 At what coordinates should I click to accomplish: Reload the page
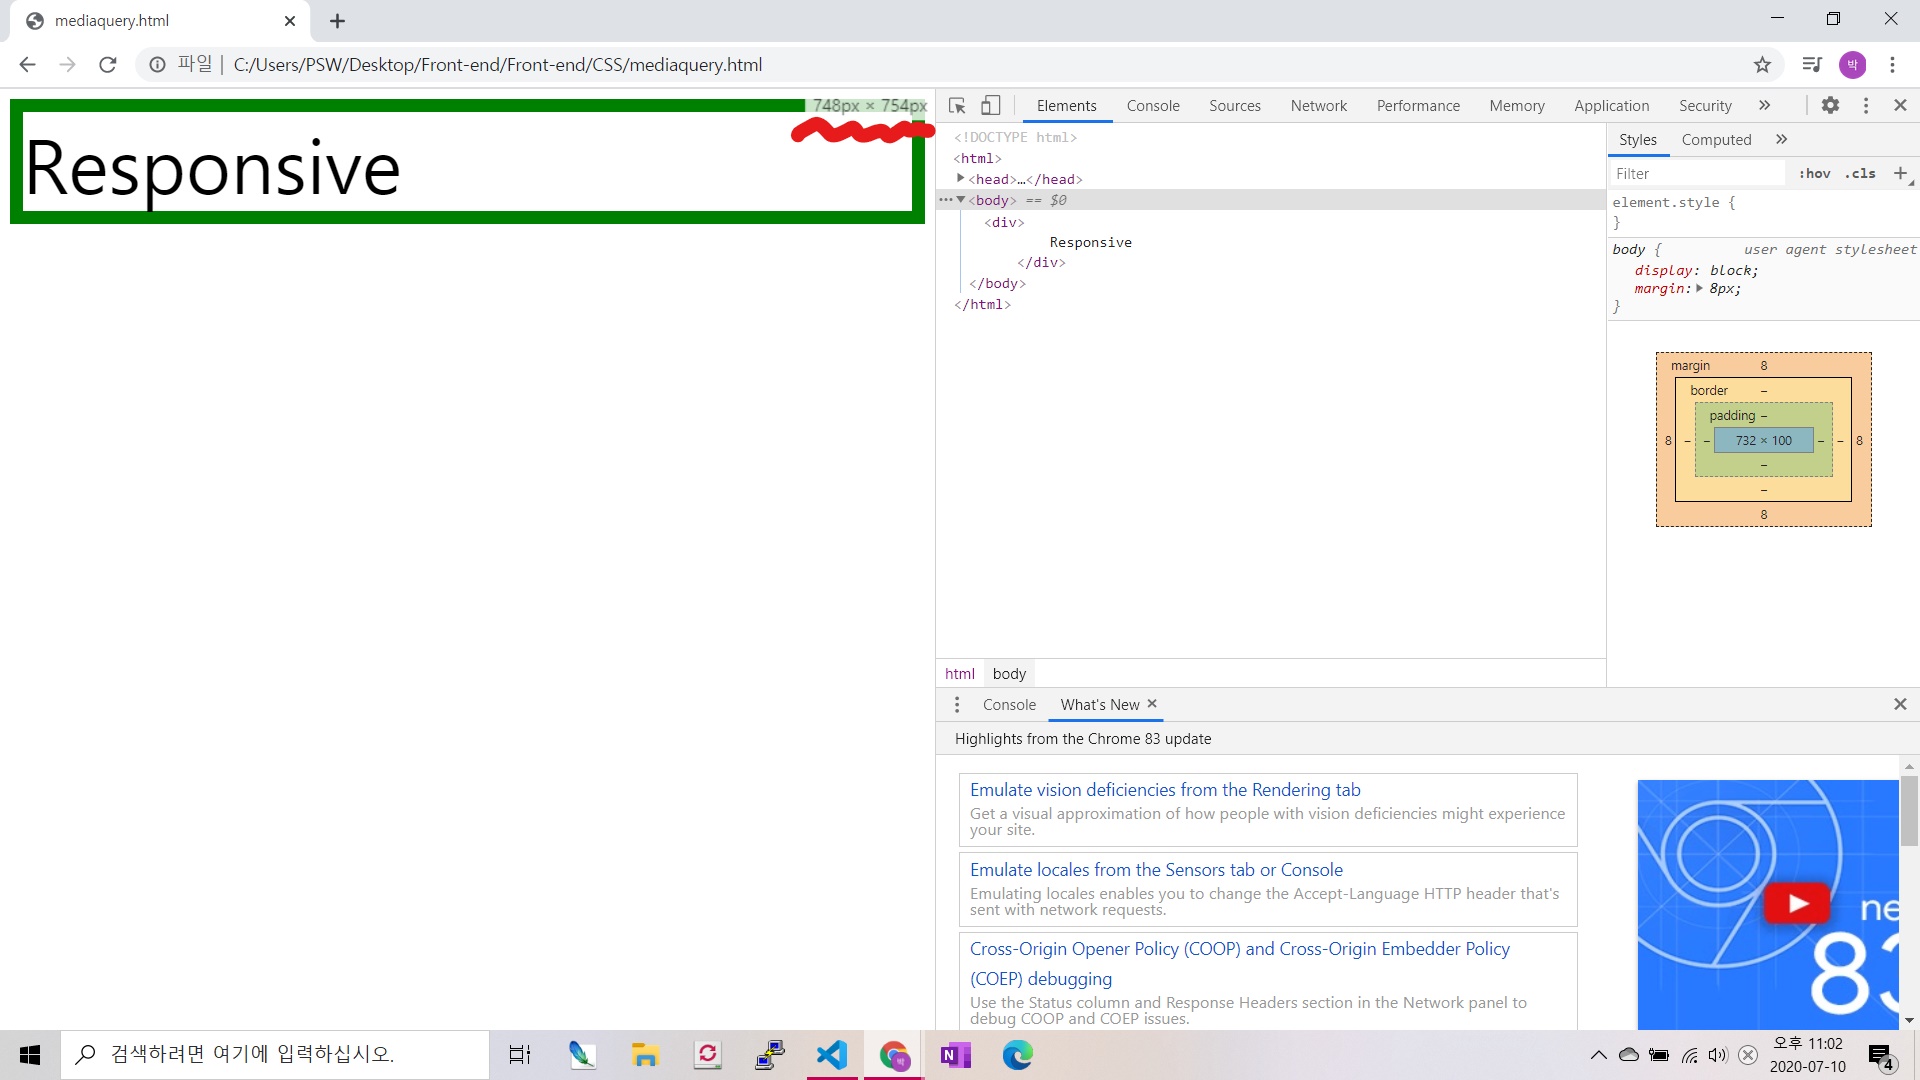point(108,65)
